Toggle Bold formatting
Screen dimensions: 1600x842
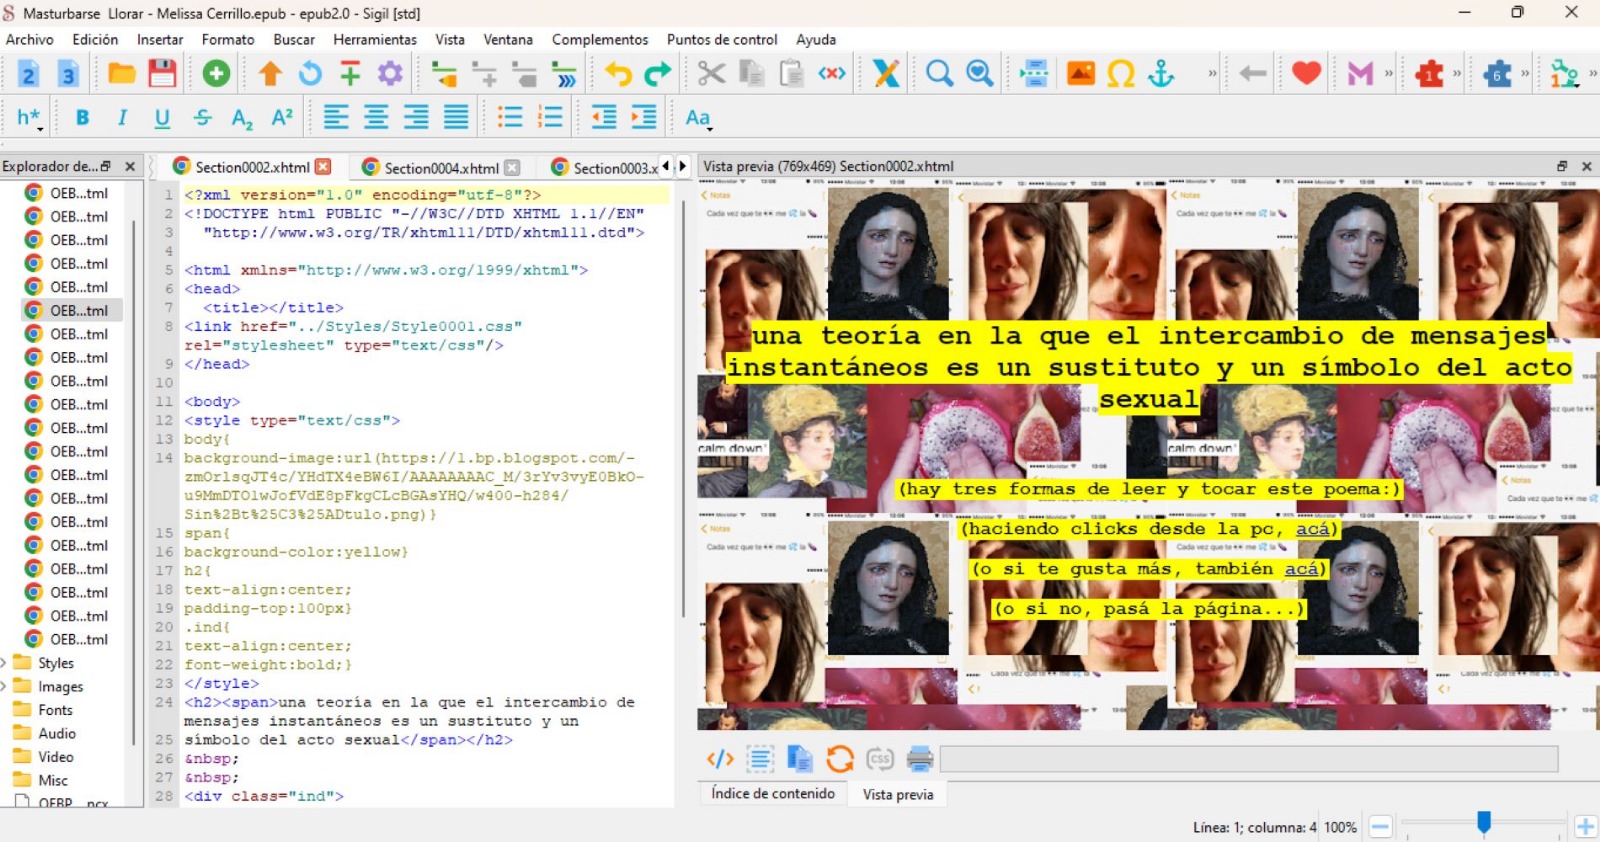(82, 118)
